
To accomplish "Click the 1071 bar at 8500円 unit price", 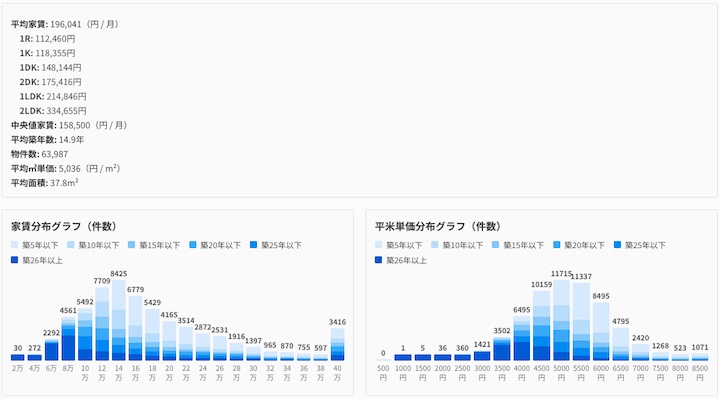I will (700, 357).
